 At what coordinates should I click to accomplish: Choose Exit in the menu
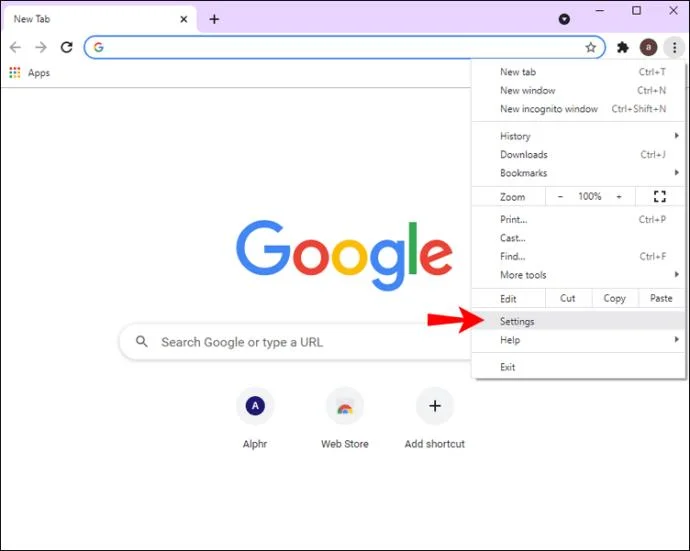click(578, 367)
